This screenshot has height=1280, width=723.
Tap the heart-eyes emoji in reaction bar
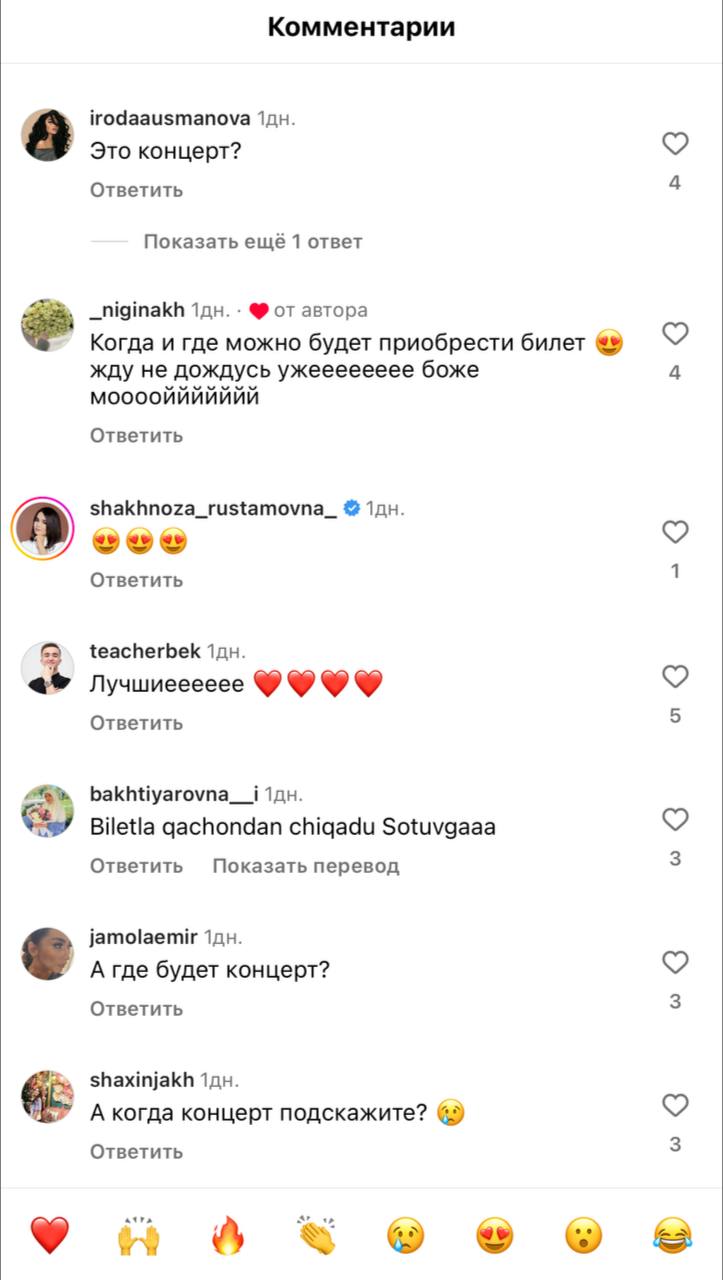(x=495, y=1236)
